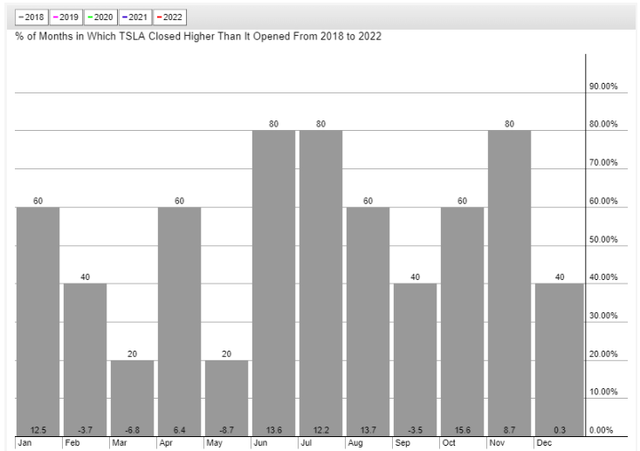Click the Jul axis label

click(306, 443)
